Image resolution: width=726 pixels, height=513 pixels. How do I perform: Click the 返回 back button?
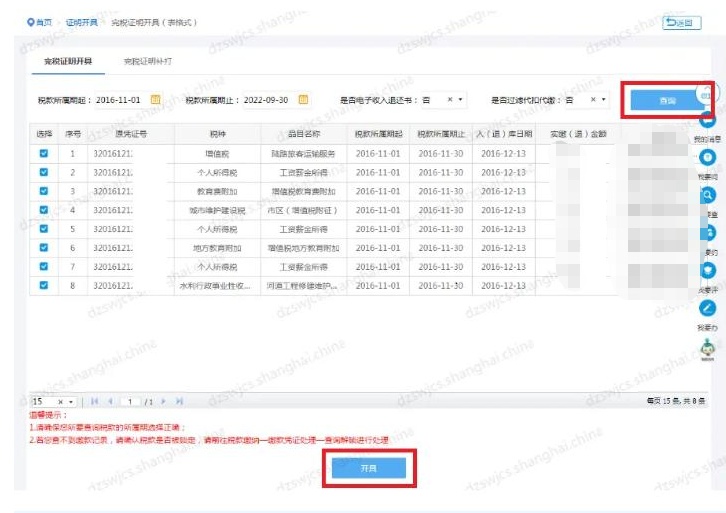click(682, 22)
